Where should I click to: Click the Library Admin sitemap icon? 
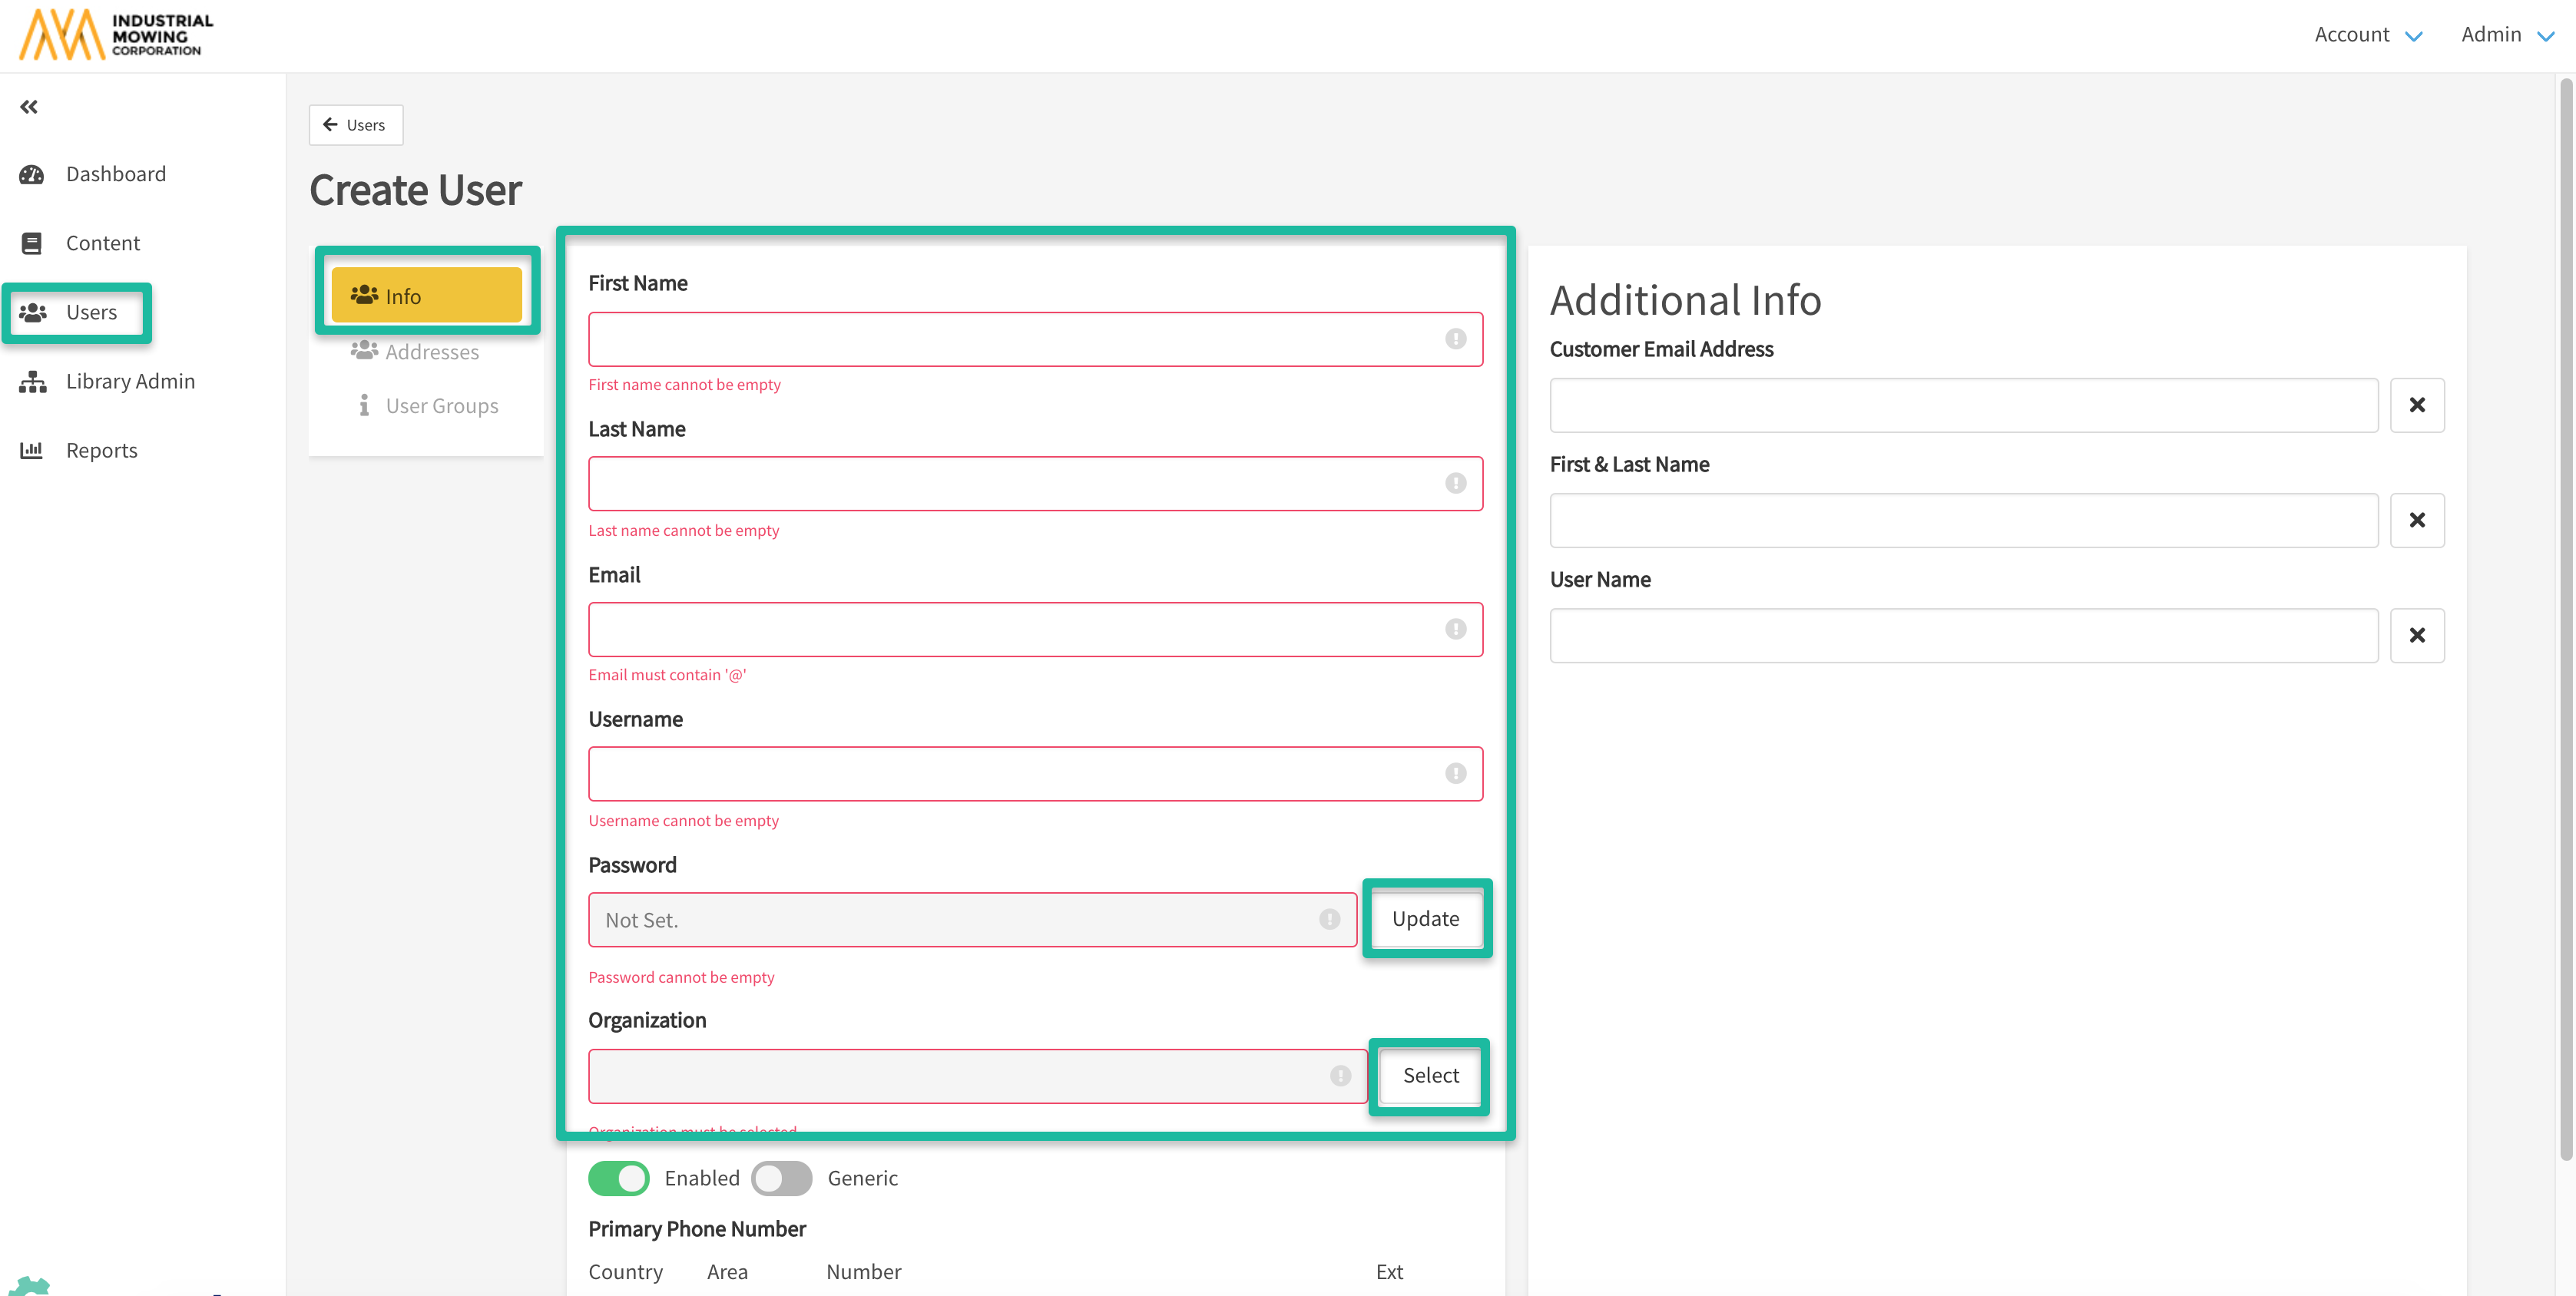[32, 382]
